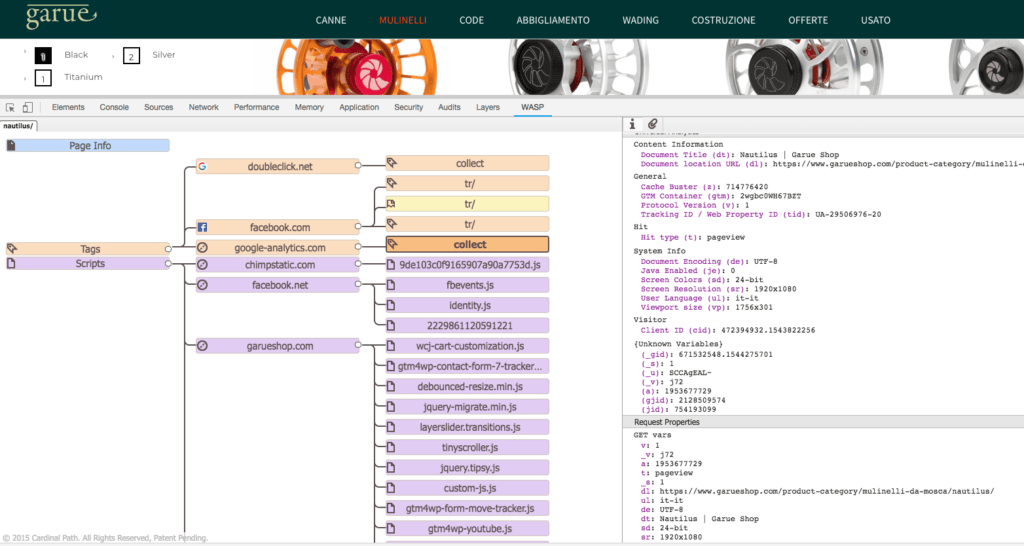Collapse the google-analytics.com connector circle
This screenshot has width=1024, height=546.
point(358,247)
